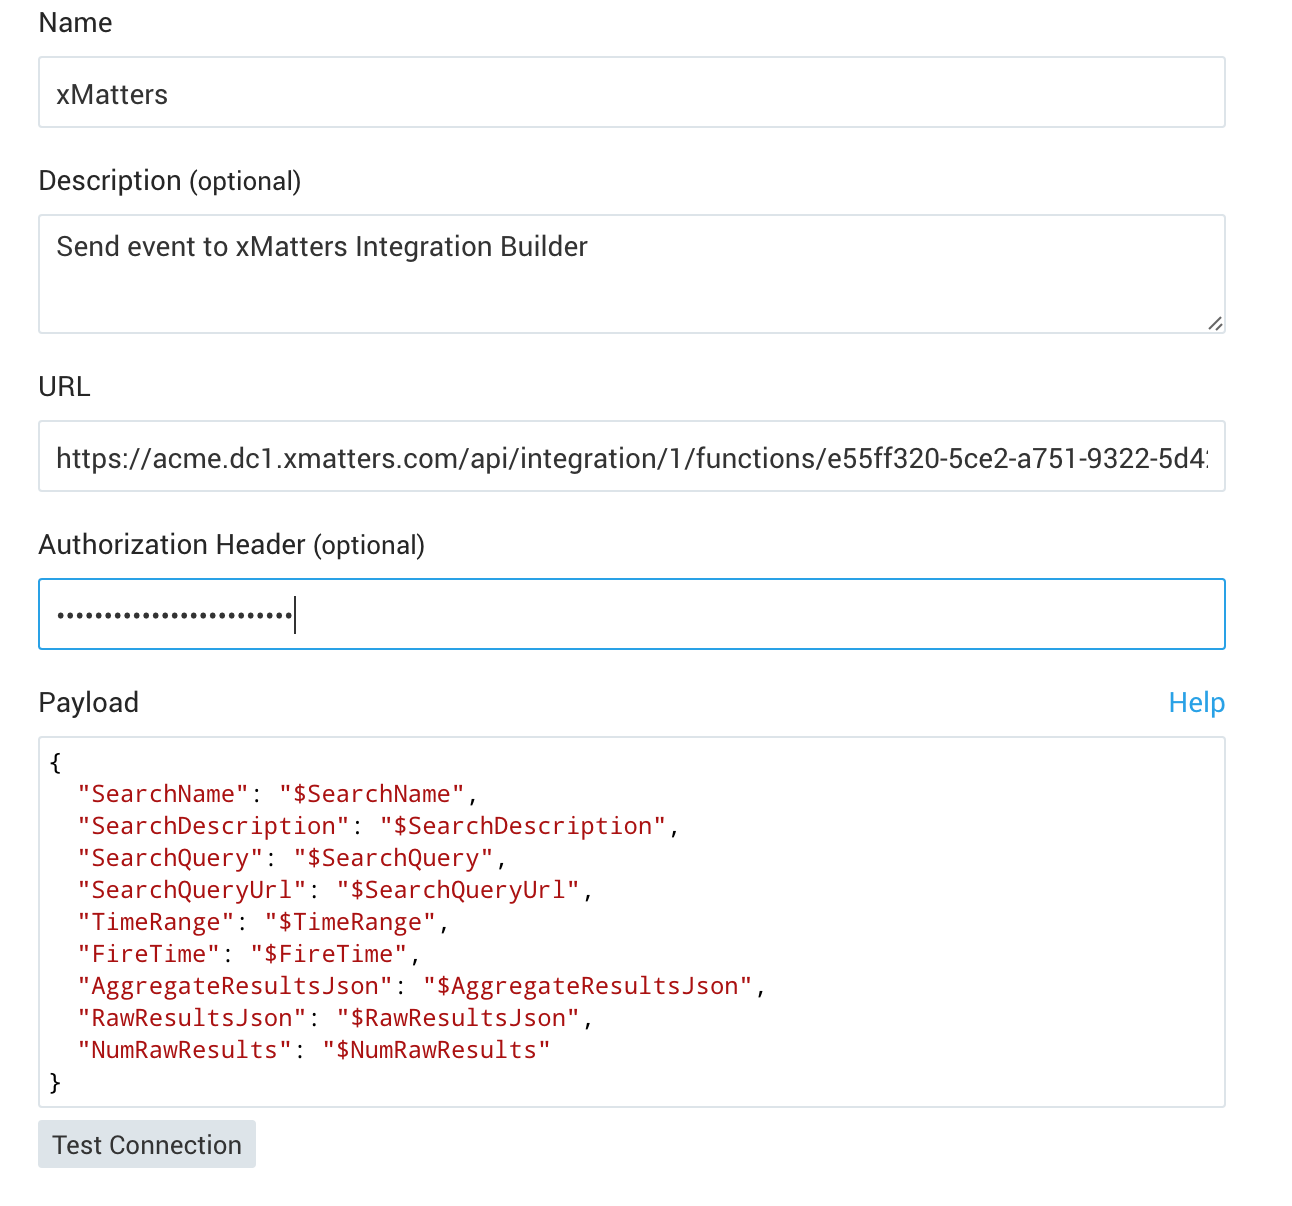The image size is (1292, 1206).
Task: Click the closing brace in payload
Action: tap(55, 1082)
